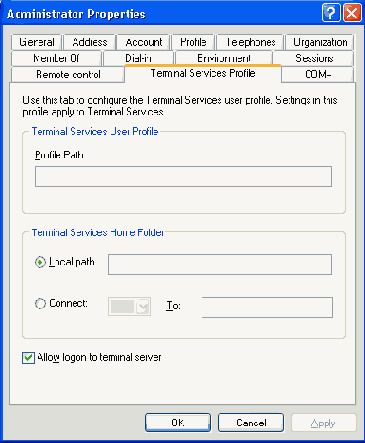Open the Sessions tab
365x443 pixels.
click(314, 58)
